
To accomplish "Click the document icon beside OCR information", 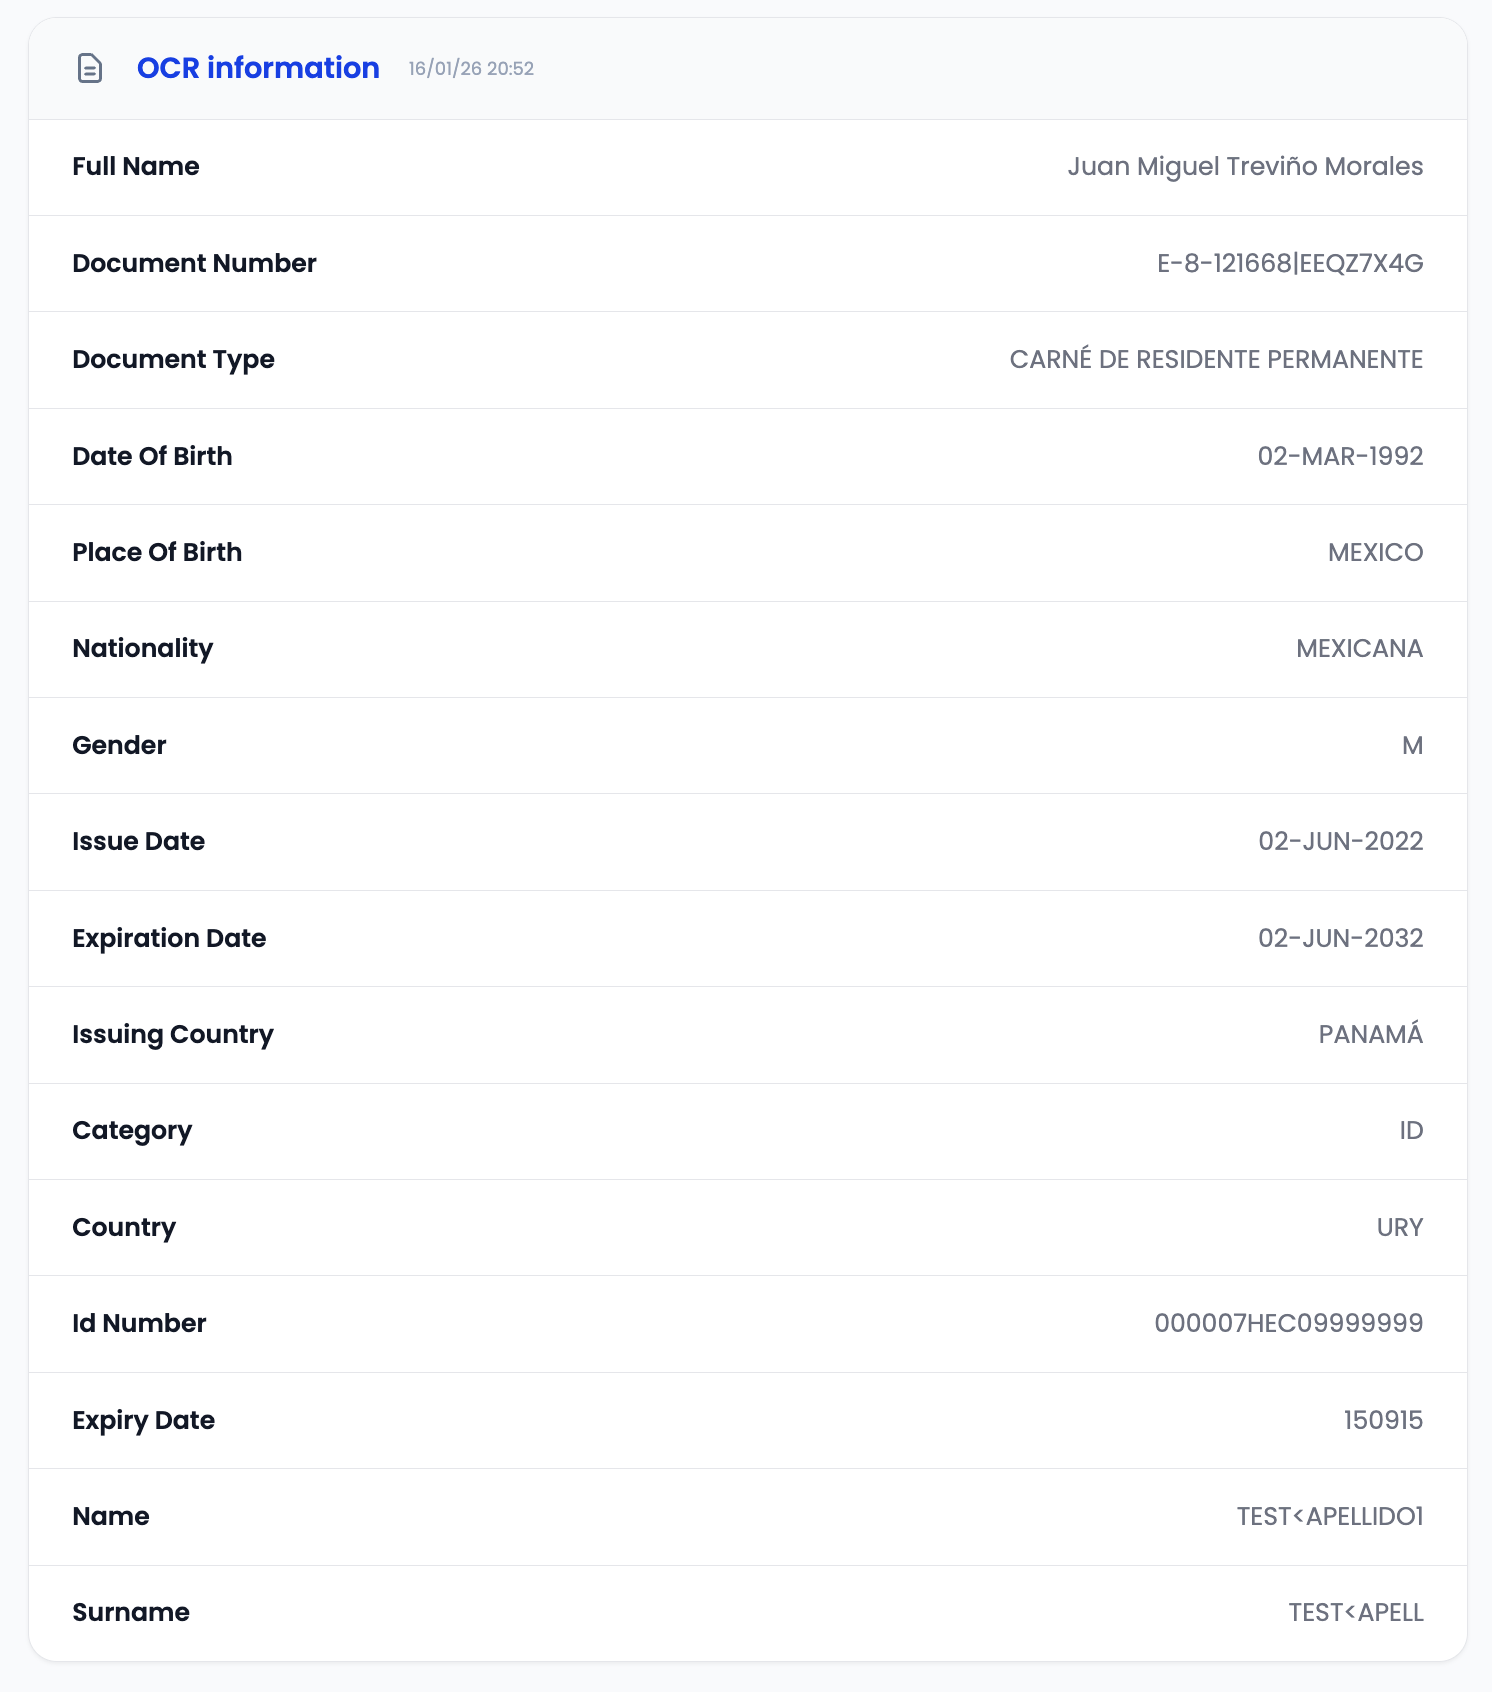I will coord(90,68).
